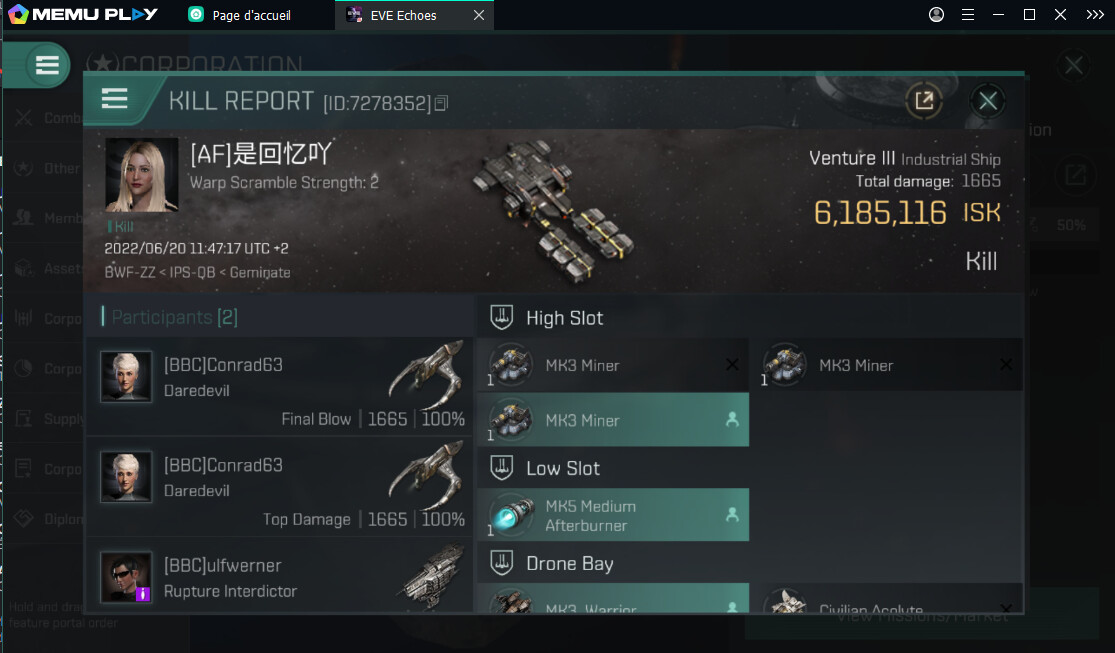This screenshot has width=1115, height=653.
Task: Close the Kill Report panel
Action: tap(988, 100)
